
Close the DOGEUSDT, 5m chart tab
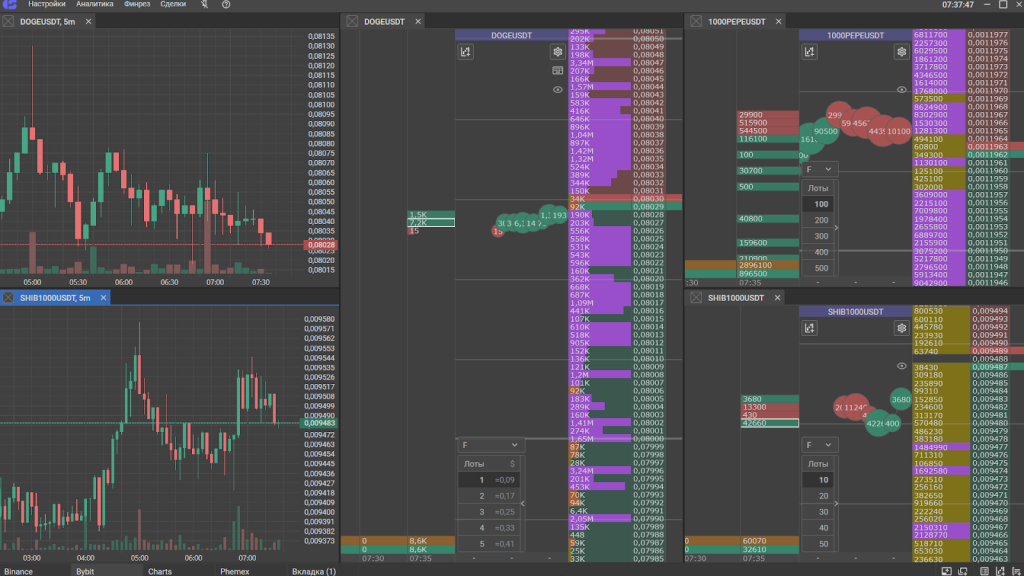[x=89, y=21]
